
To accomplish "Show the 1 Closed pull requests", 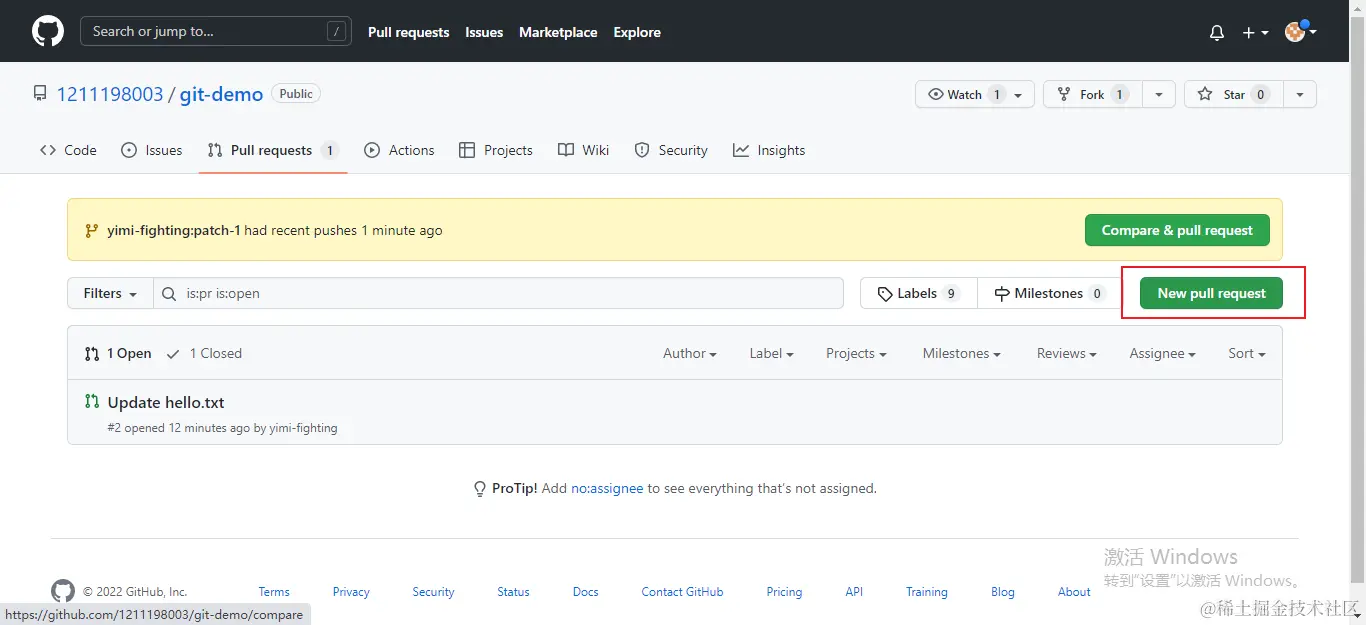I will 204,353.
